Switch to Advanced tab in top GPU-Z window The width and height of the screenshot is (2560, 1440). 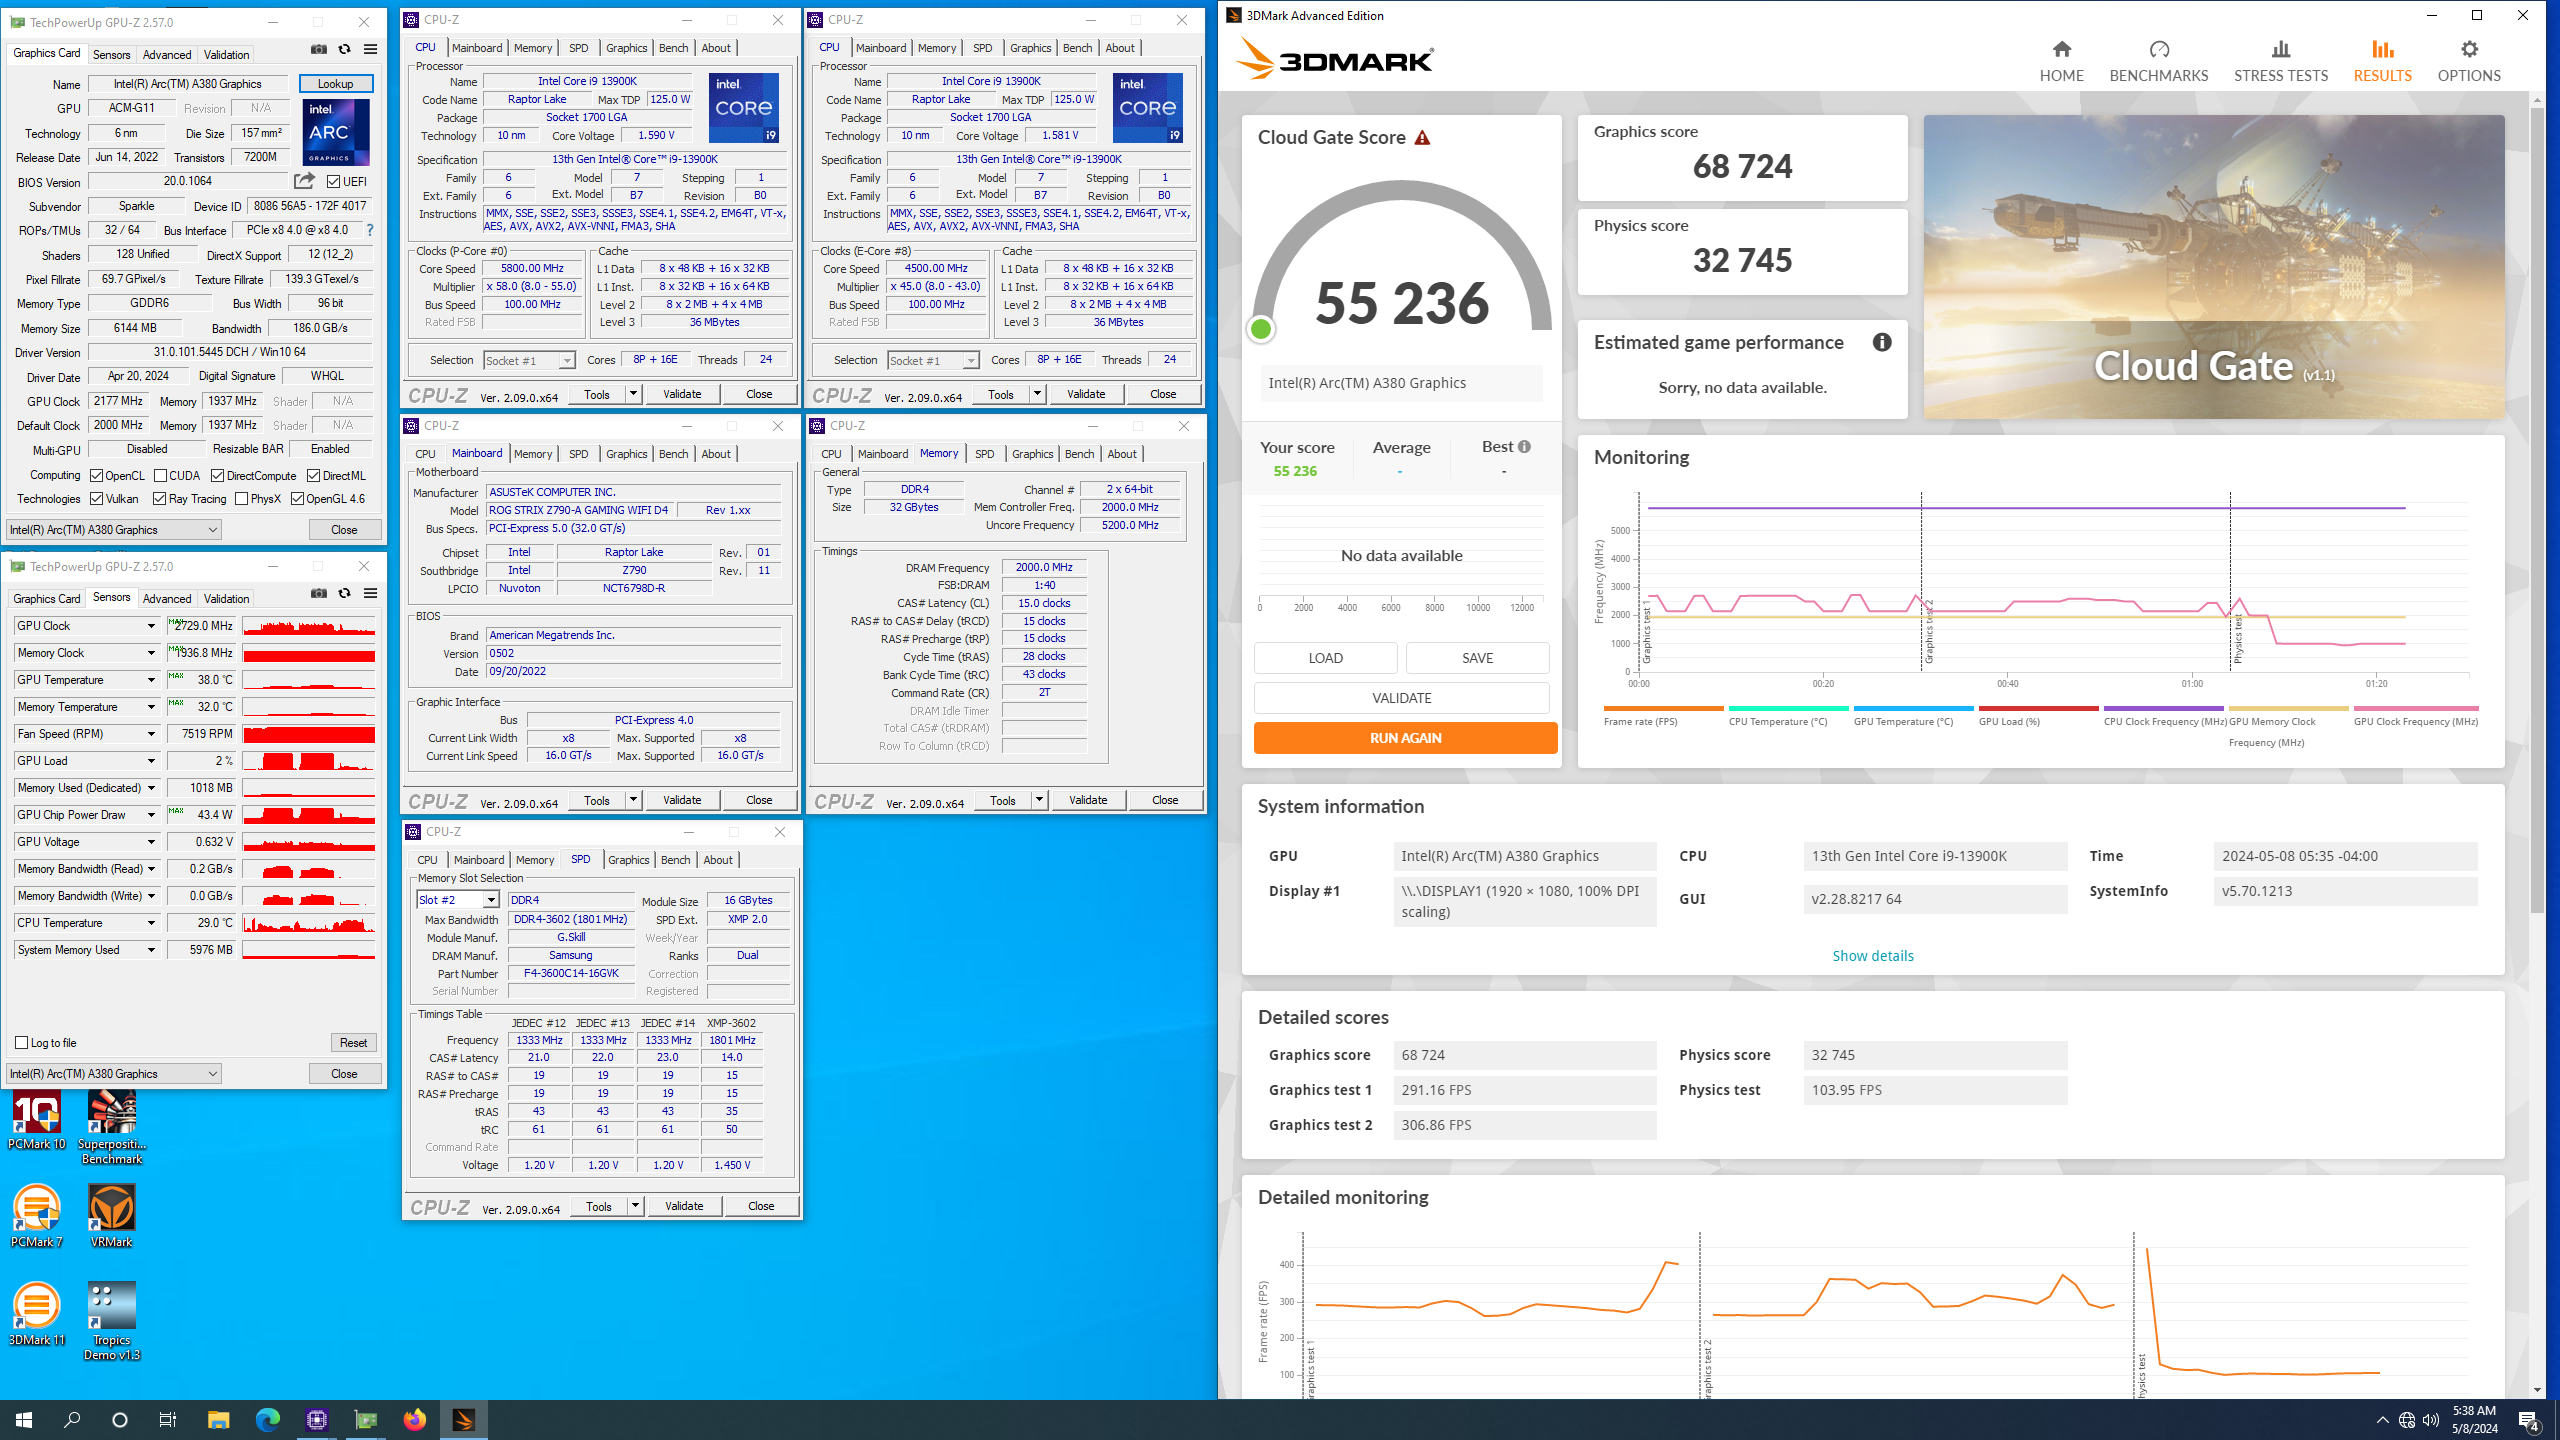166,55
